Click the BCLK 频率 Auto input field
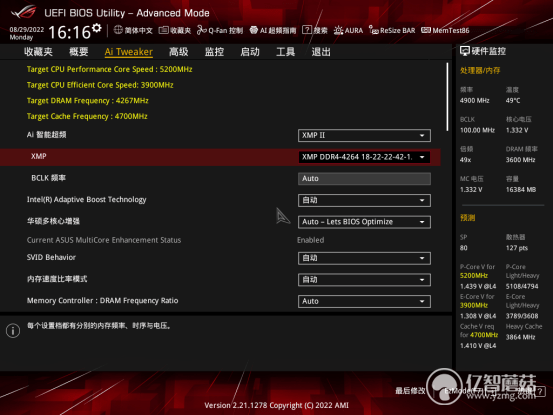The width and height of the screenshot is (553, 415). pyautogui.click(x=364, y=179)
